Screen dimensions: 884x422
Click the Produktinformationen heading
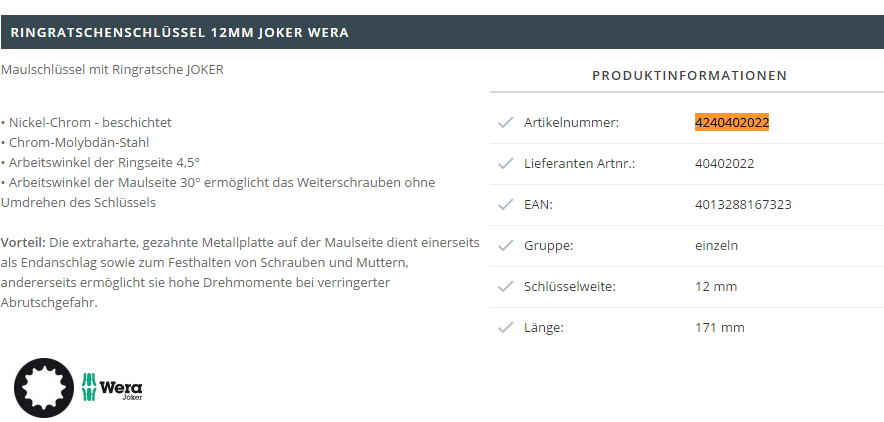(689, 75)
